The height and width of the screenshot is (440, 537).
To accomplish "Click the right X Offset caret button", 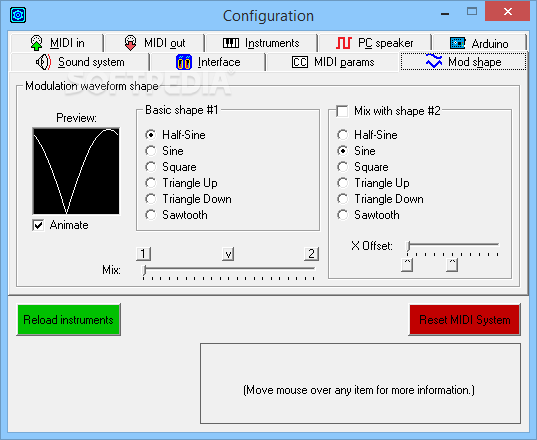I will click(452, 265).
